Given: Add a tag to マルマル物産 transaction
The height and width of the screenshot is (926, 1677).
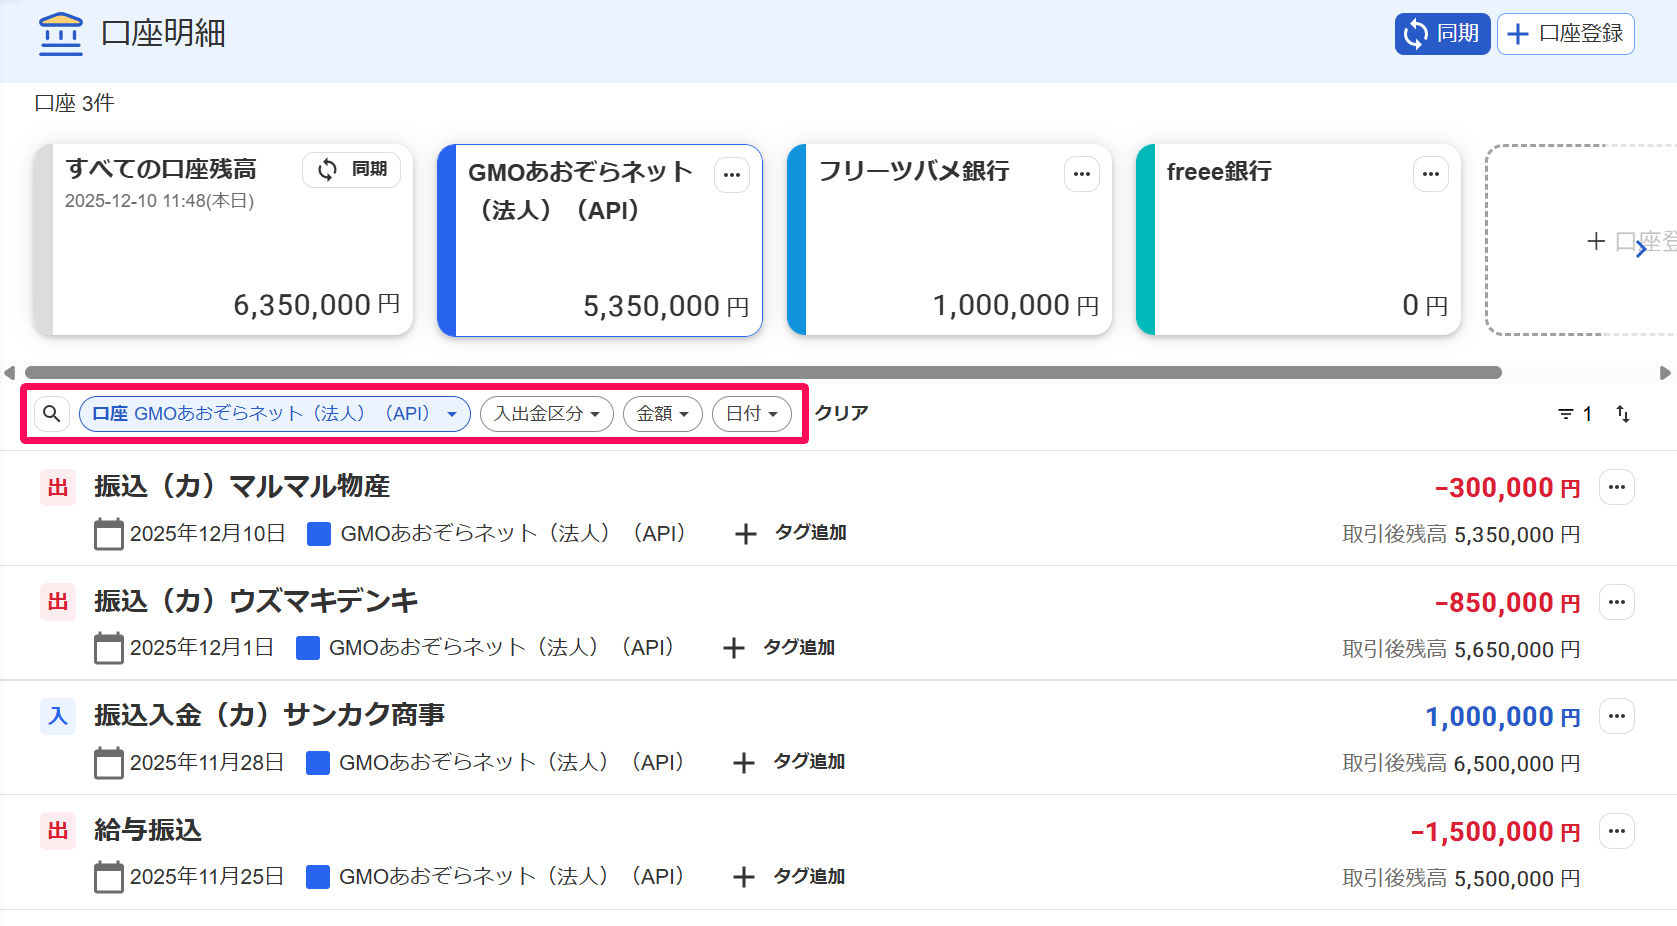Looking at the screenshot, I should tap(791, 533).
